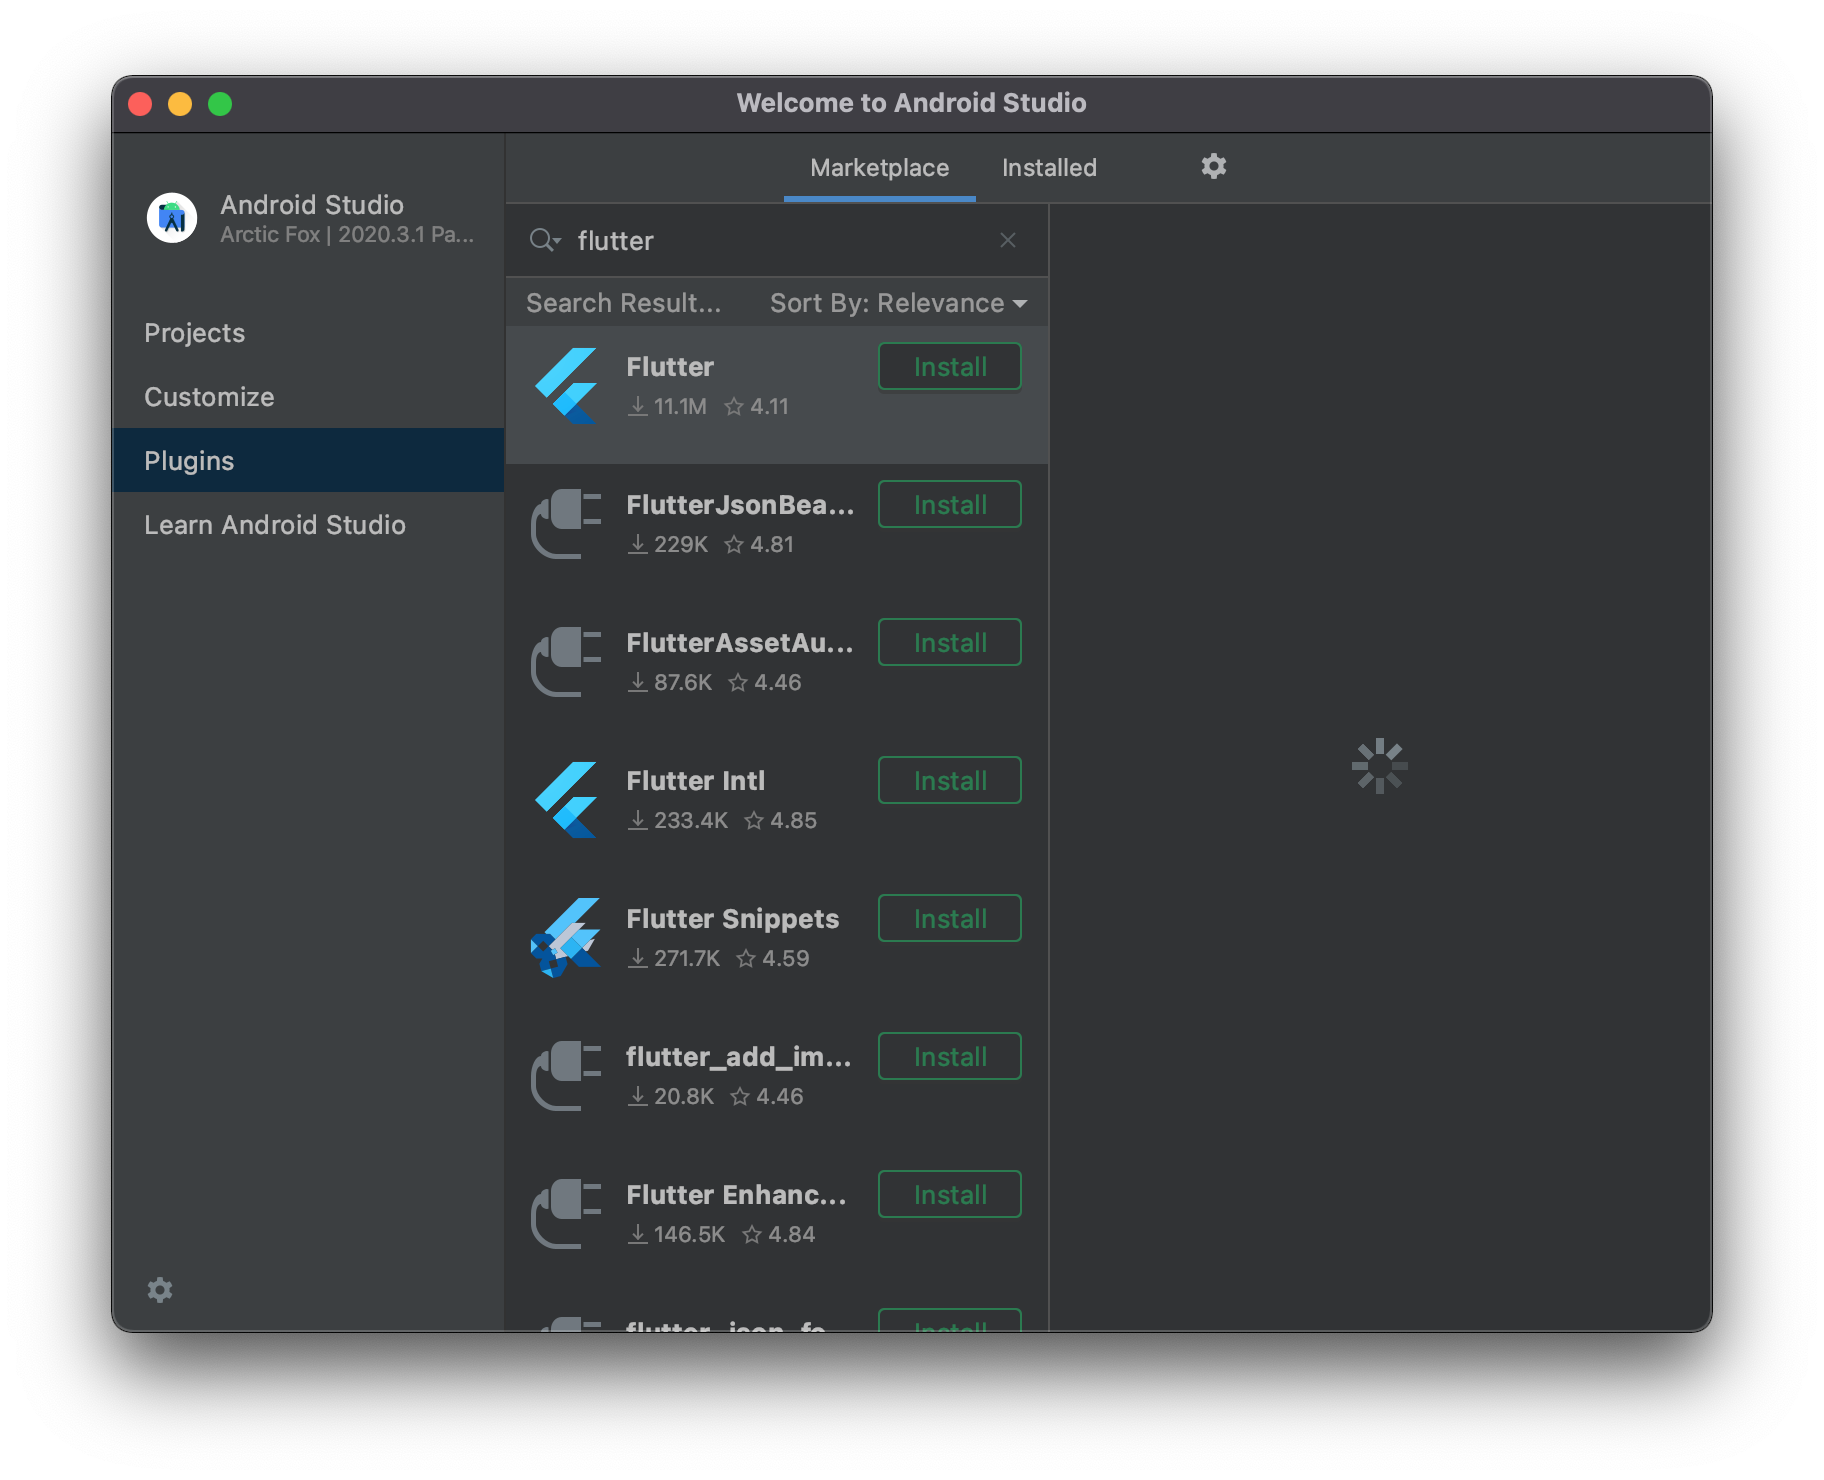Maximize the window with the green button
The height and width of the screenshot is (1480, 1824).
coord(220,104)
